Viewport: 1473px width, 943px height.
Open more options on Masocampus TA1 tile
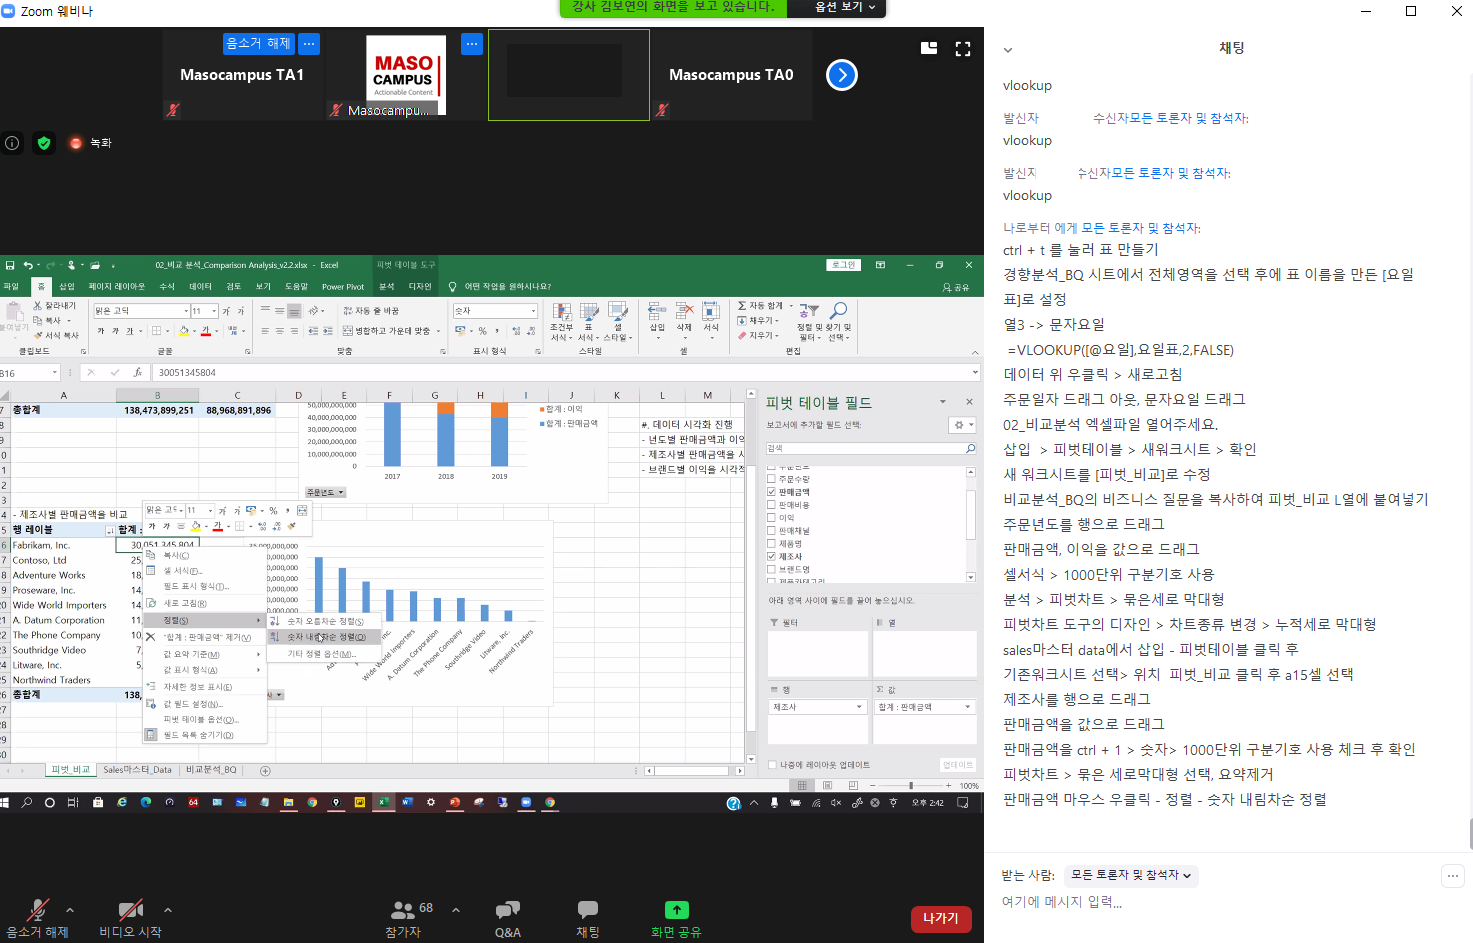click(x=309, y=43)
